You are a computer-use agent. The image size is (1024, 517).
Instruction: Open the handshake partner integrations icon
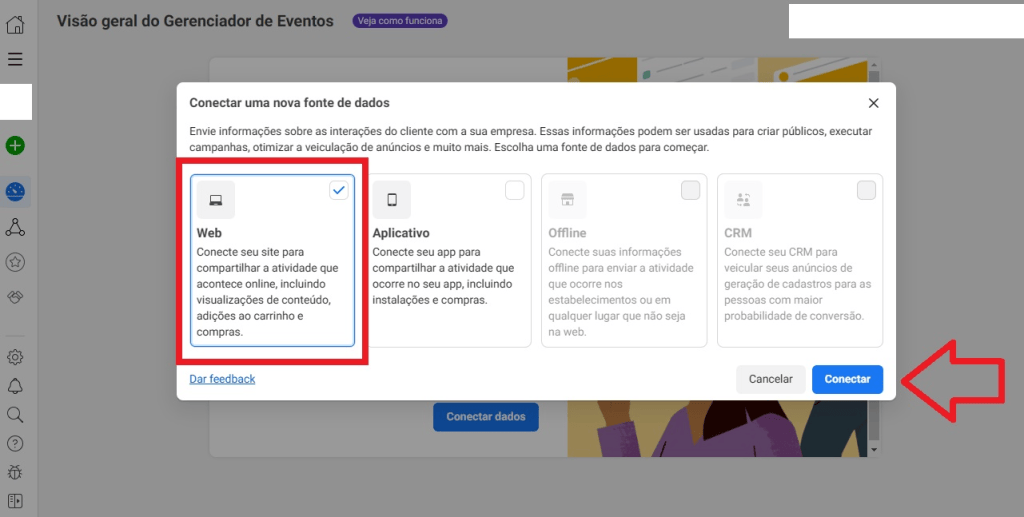point(15,297)
